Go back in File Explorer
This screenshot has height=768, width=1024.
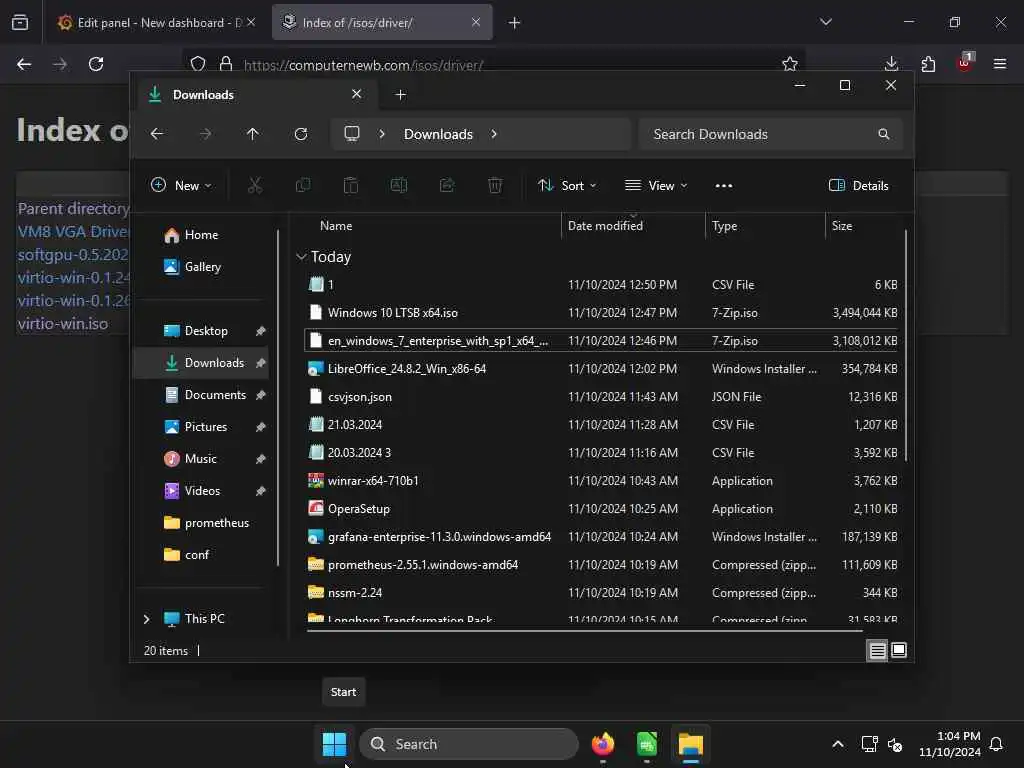pyautogui.click(x=157, y=134)
